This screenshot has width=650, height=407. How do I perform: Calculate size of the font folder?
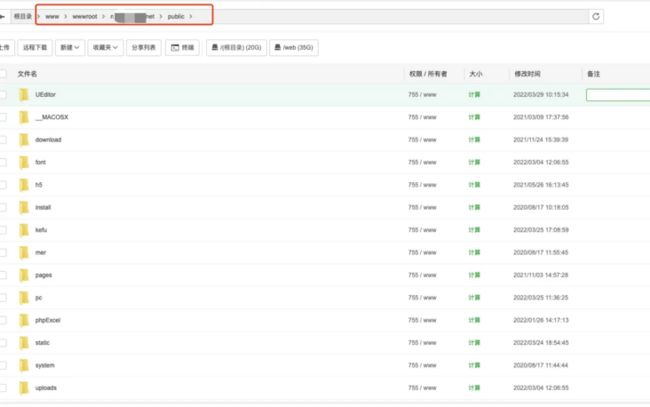point(474,162)
